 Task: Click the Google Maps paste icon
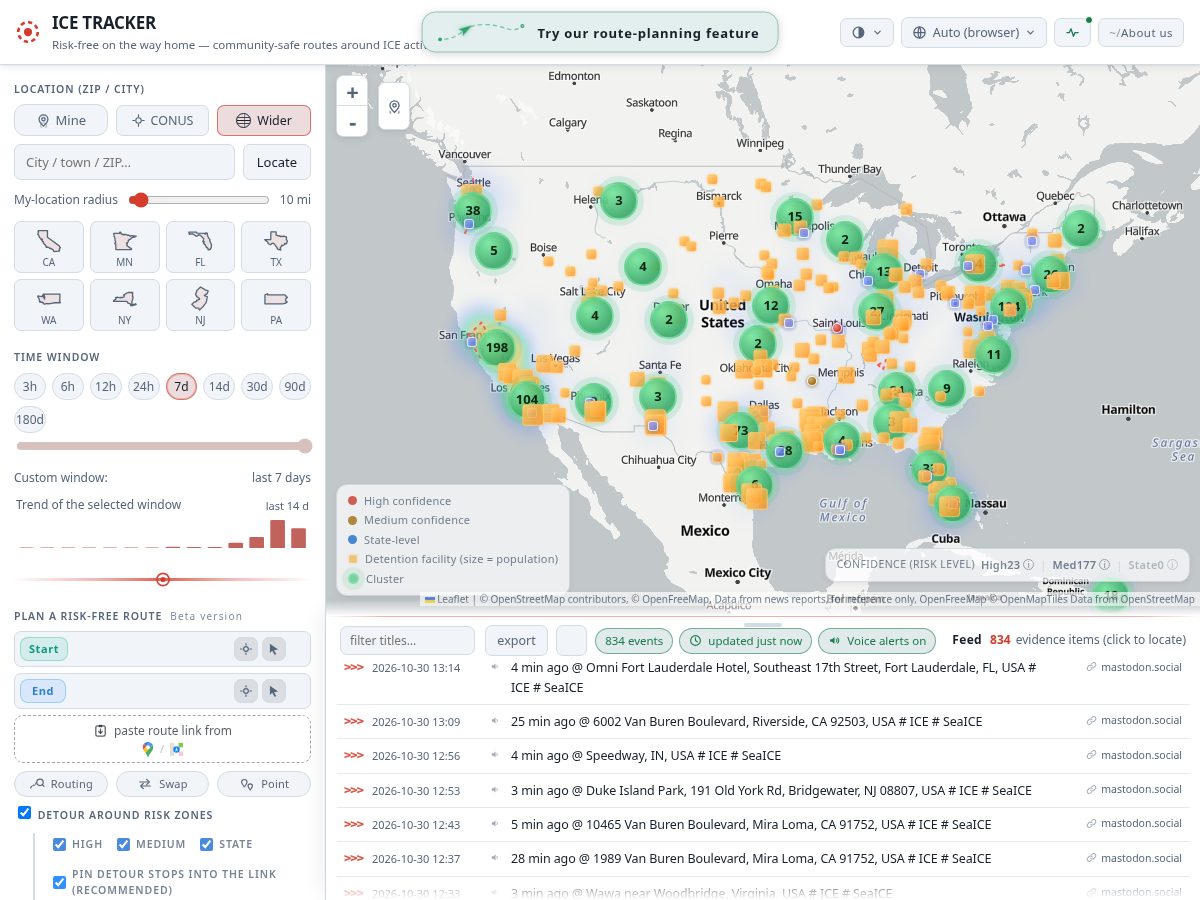click(x=148, y=748)
